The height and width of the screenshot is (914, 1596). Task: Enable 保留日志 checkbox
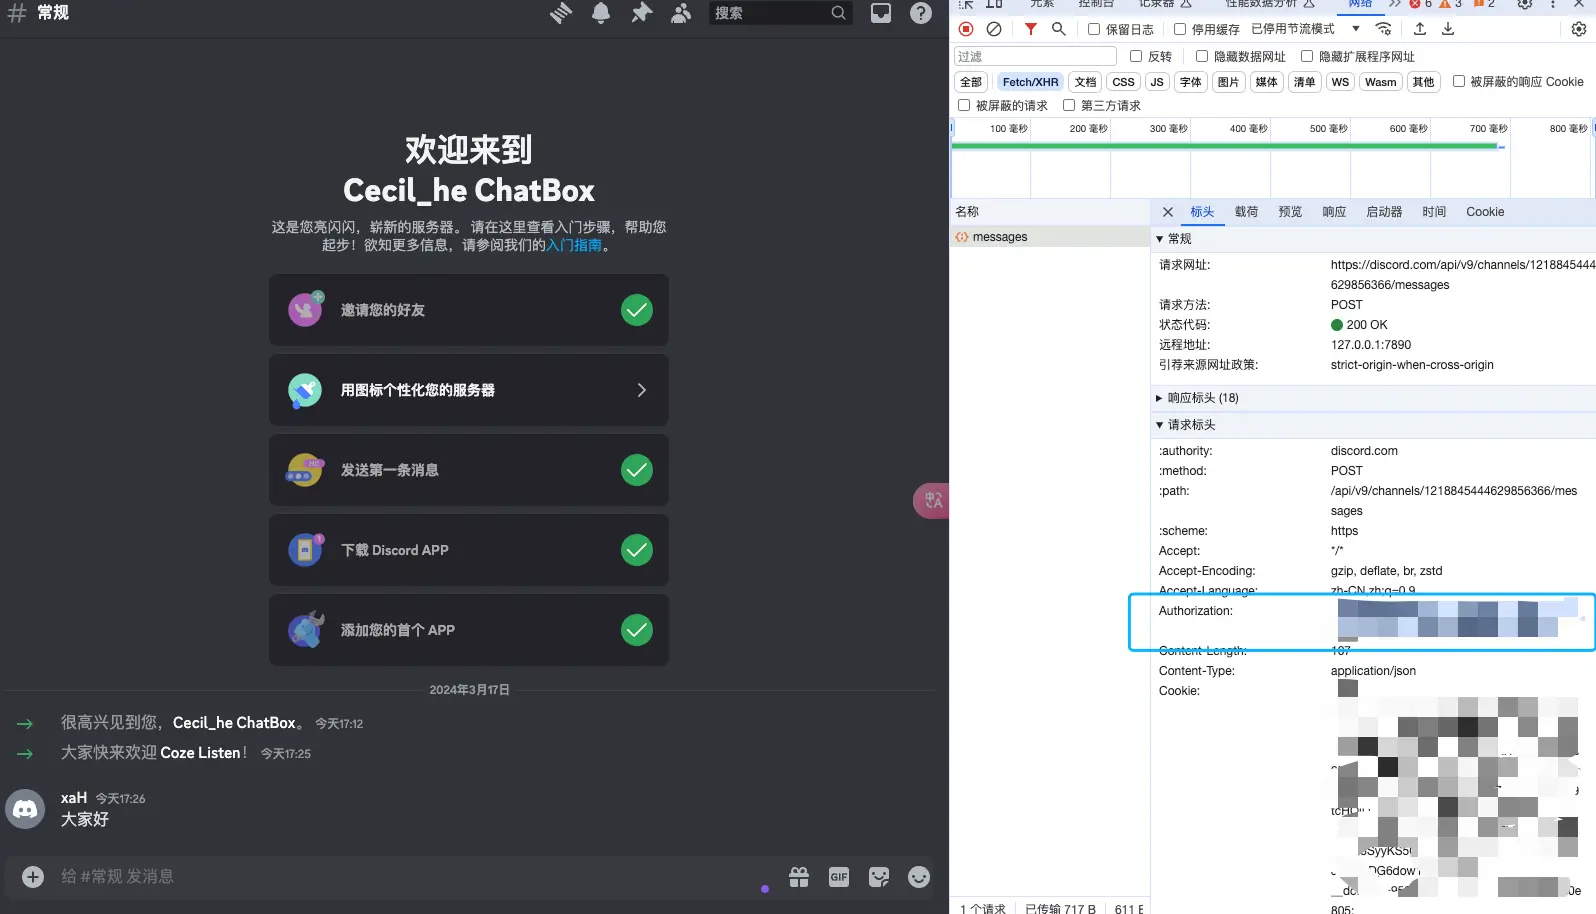coord(1094,29)
